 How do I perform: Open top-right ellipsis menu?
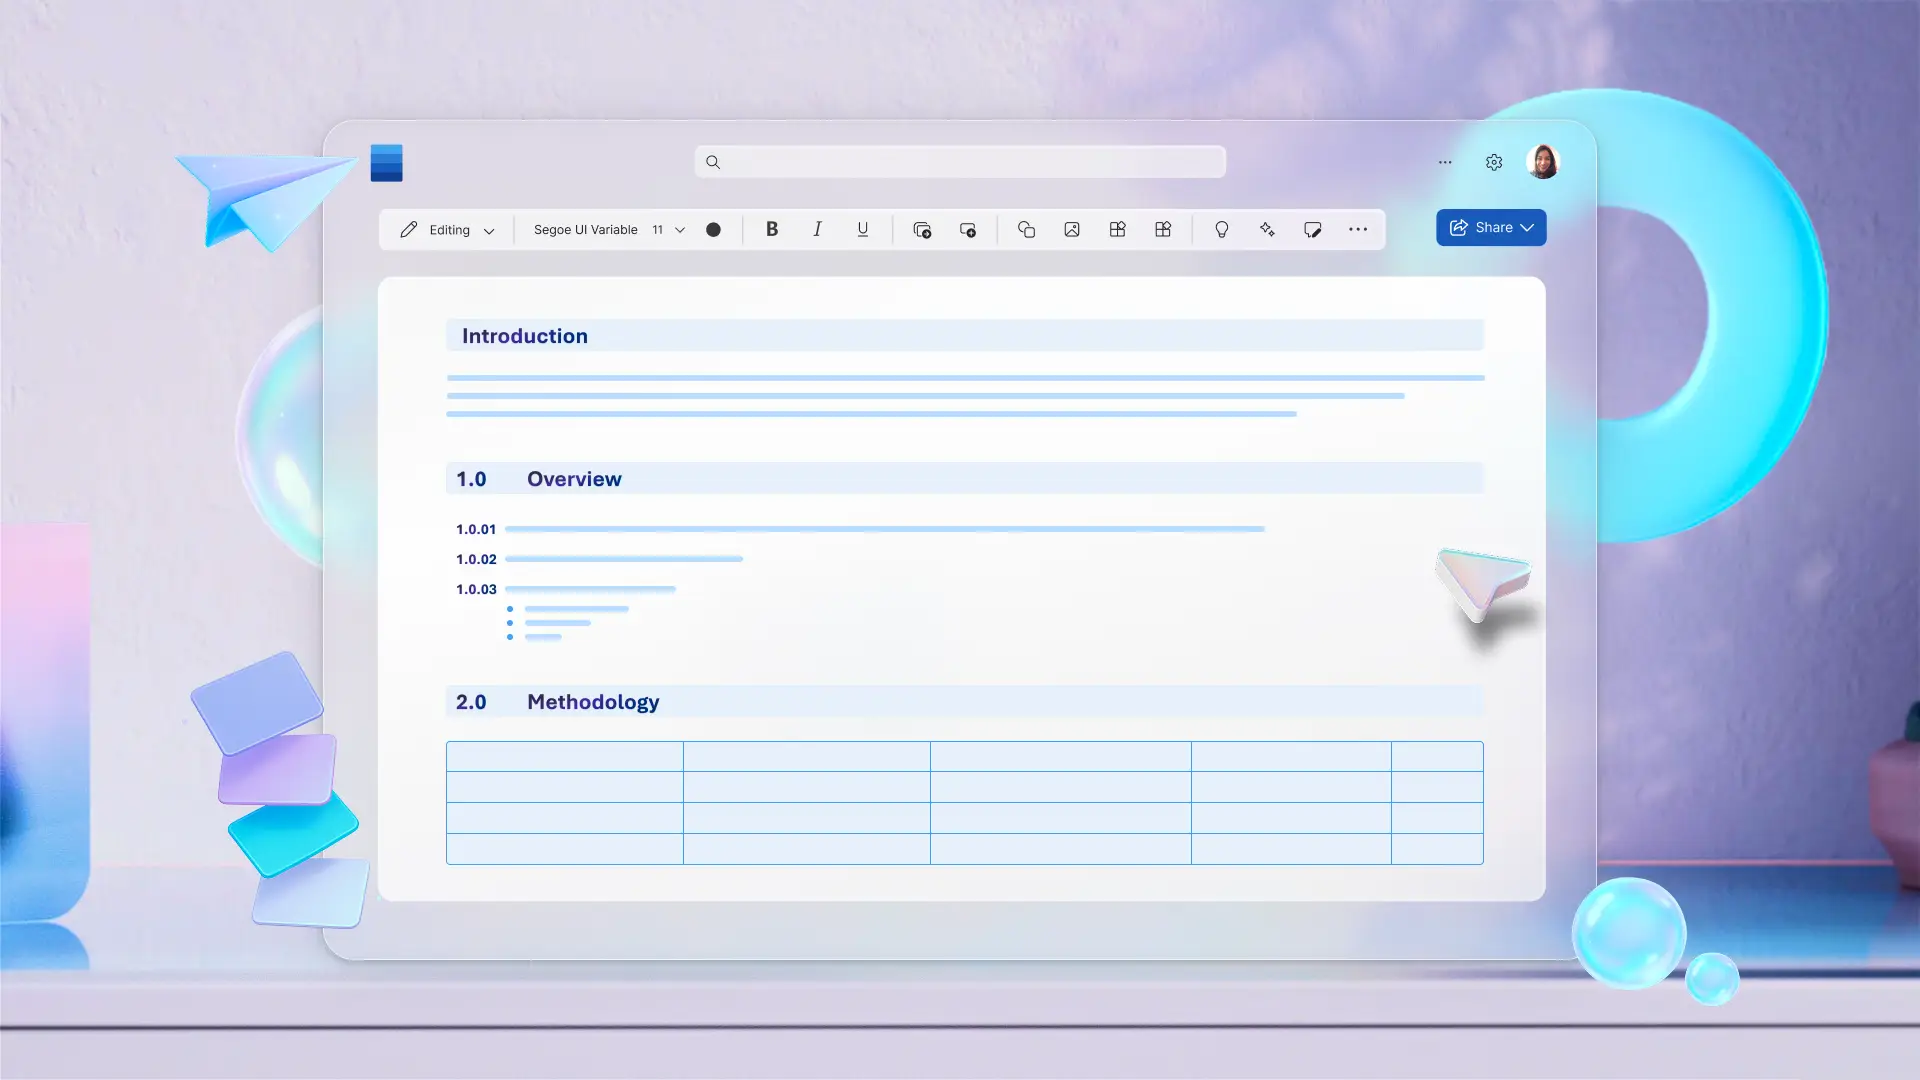point(1444,162)
